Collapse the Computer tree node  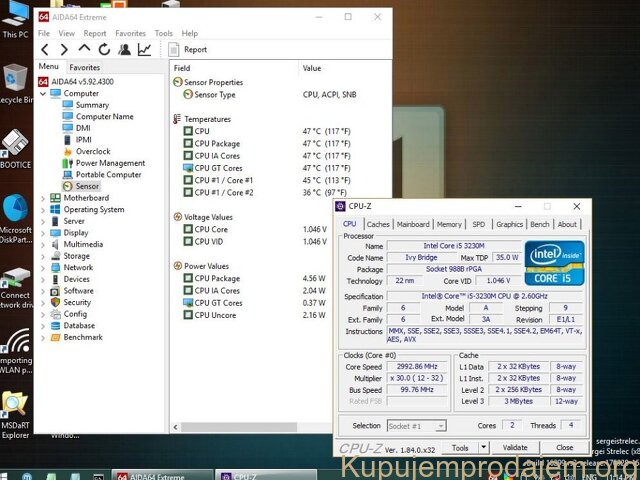pos(43,93)
